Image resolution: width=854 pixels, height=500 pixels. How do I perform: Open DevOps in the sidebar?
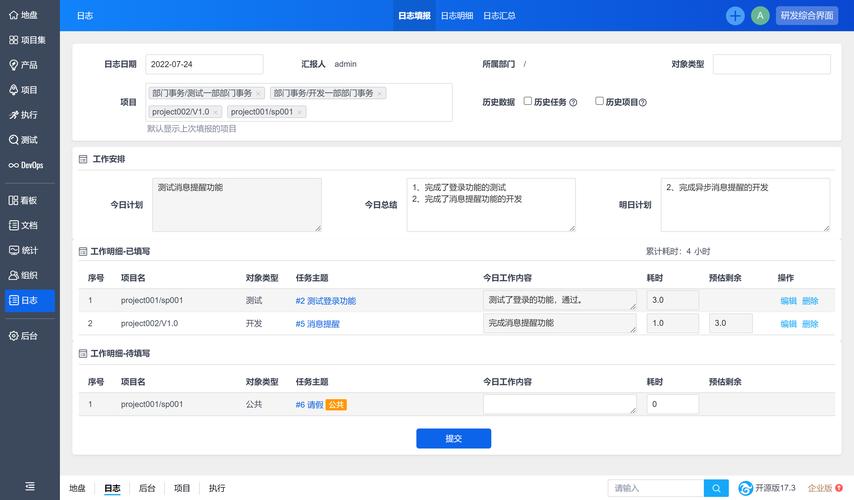click(26, 165)
